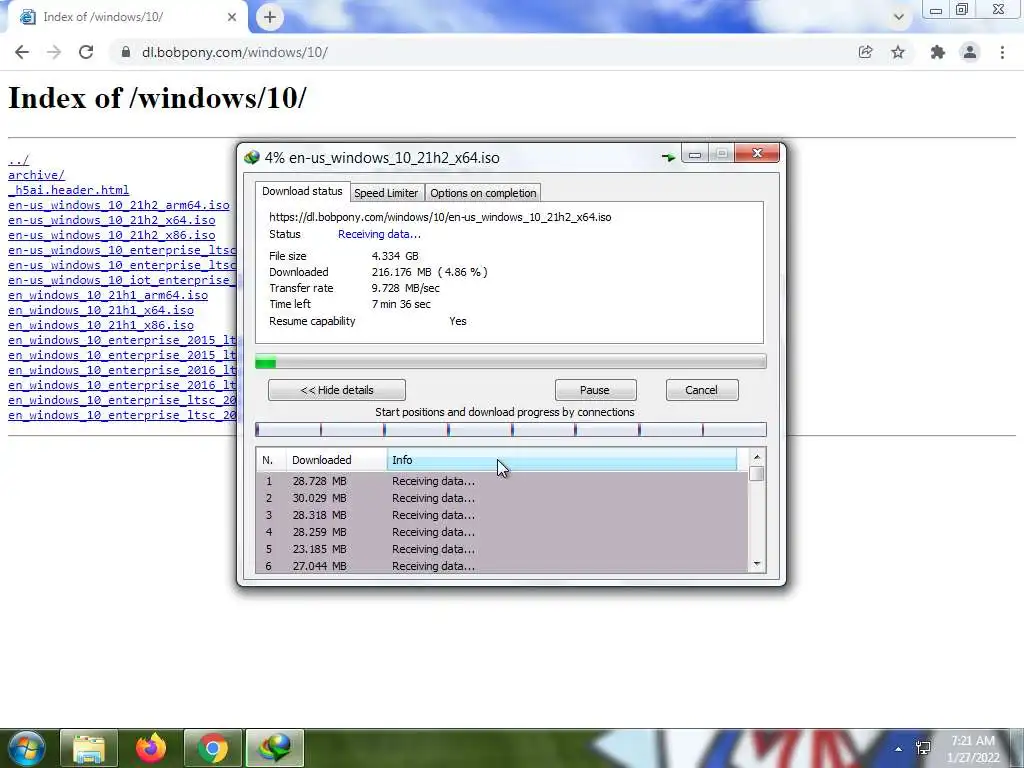The image size is (1024, 768).
Task: Click en-us_windows_10_21h2_arm64.iso link
Action: click(x=119, y=205)
